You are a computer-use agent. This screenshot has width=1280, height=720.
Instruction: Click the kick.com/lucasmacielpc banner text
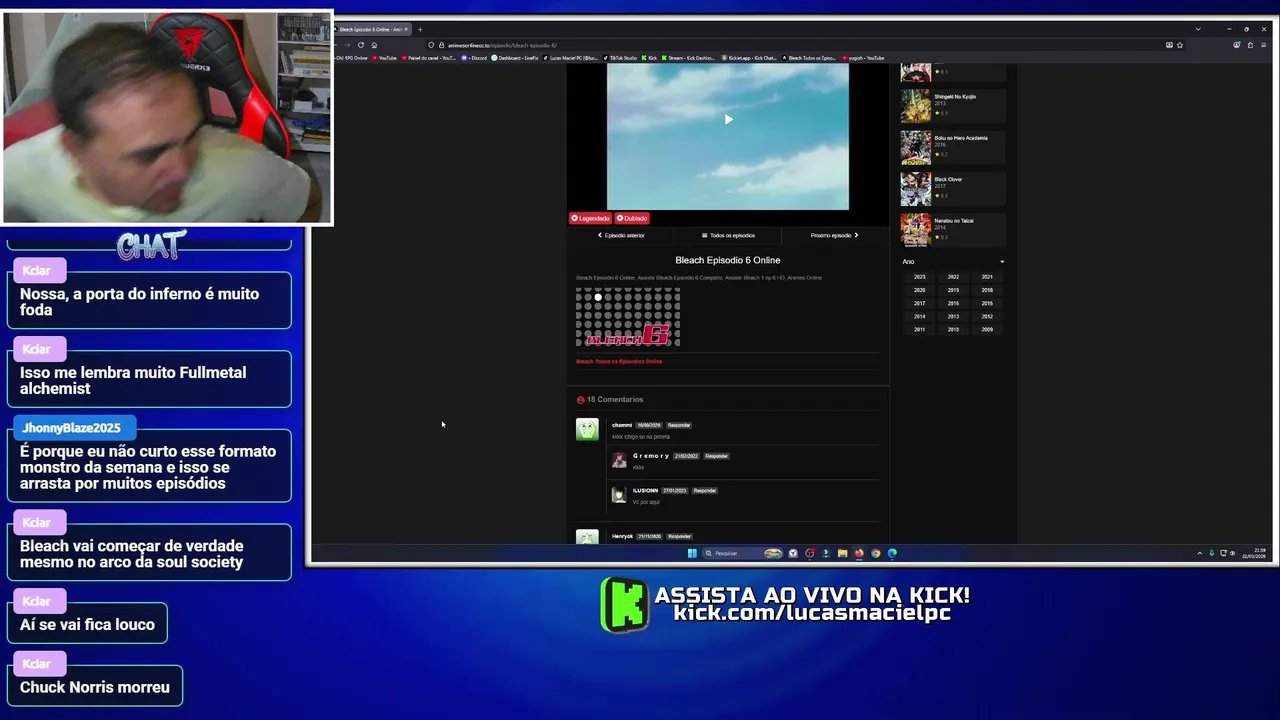pyautogui.click(x=812, y=613)
